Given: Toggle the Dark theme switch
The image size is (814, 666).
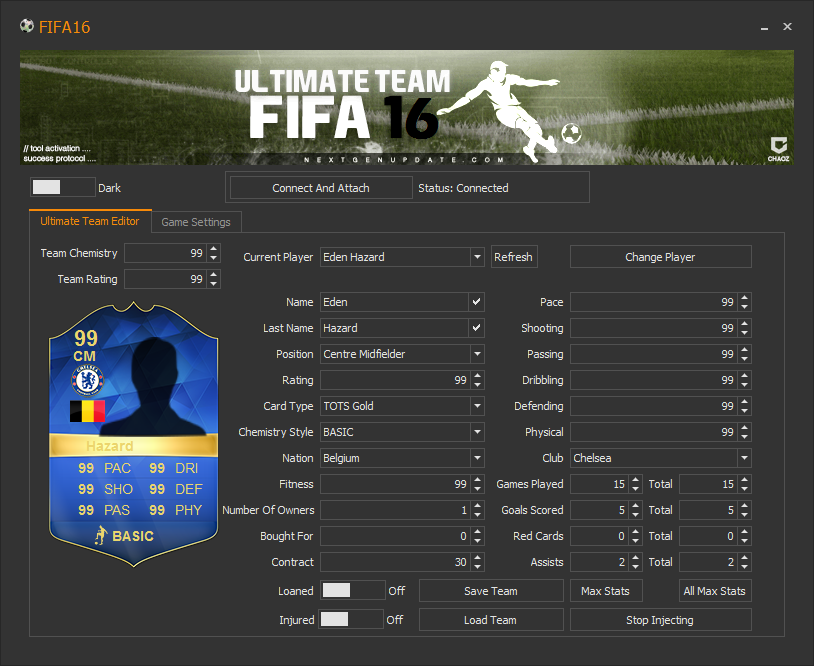Looking at the screenshot, I should (x=63, y=187).
